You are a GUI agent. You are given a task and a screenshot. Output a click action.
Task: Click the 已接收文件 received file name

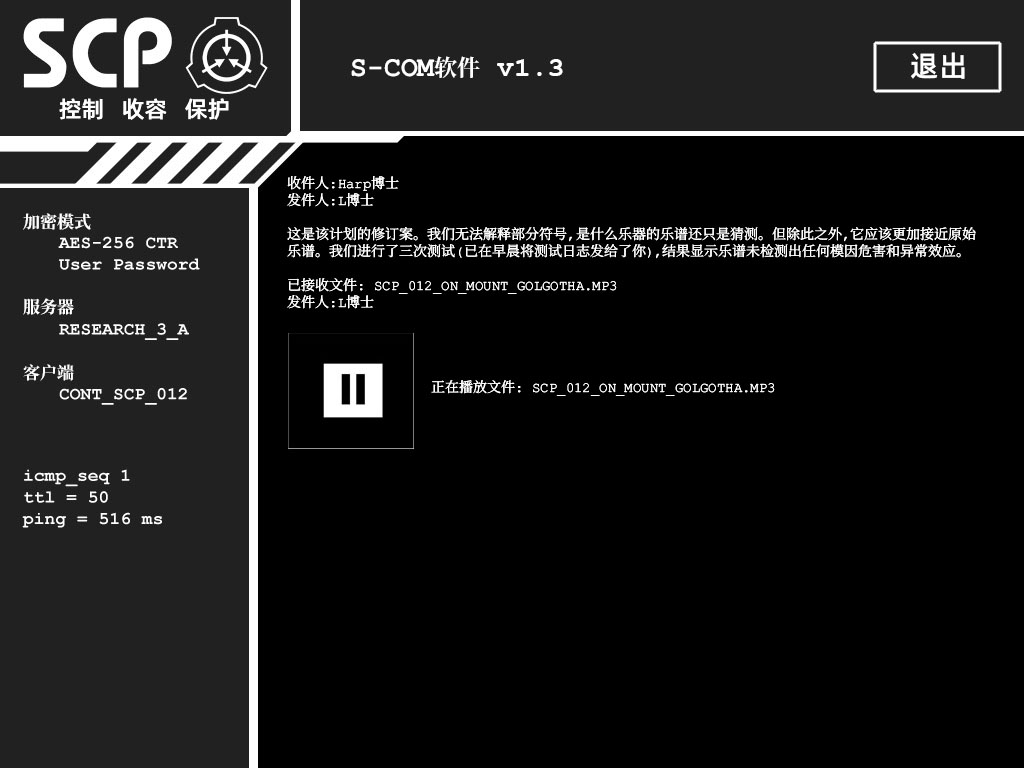tap(452, 285)
